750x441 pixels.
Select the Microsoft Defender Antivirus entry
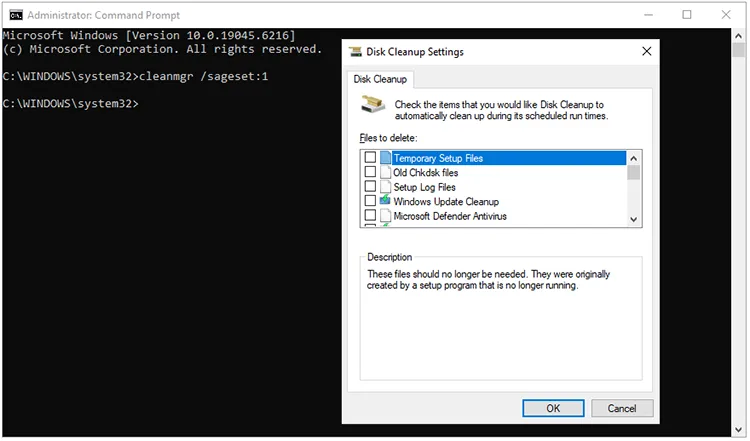tap(450, 216)
